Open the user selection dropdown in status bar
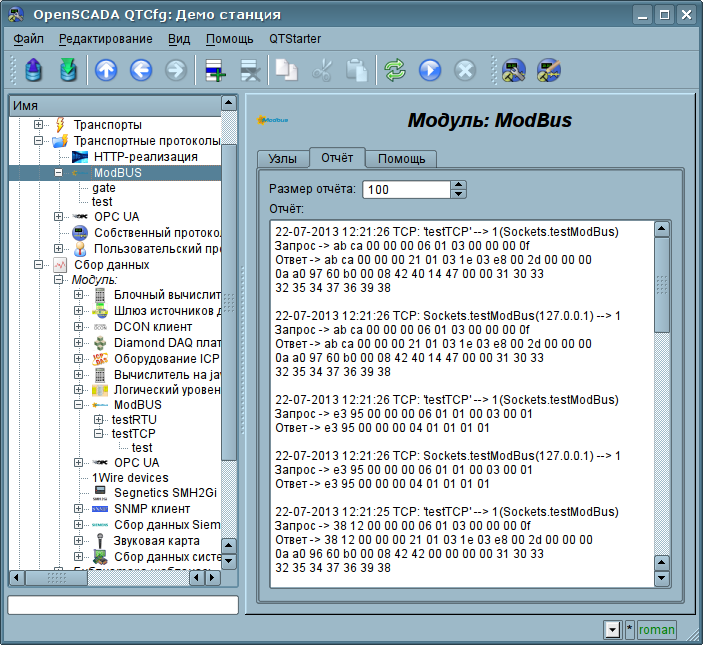 (x=612, y=630)
